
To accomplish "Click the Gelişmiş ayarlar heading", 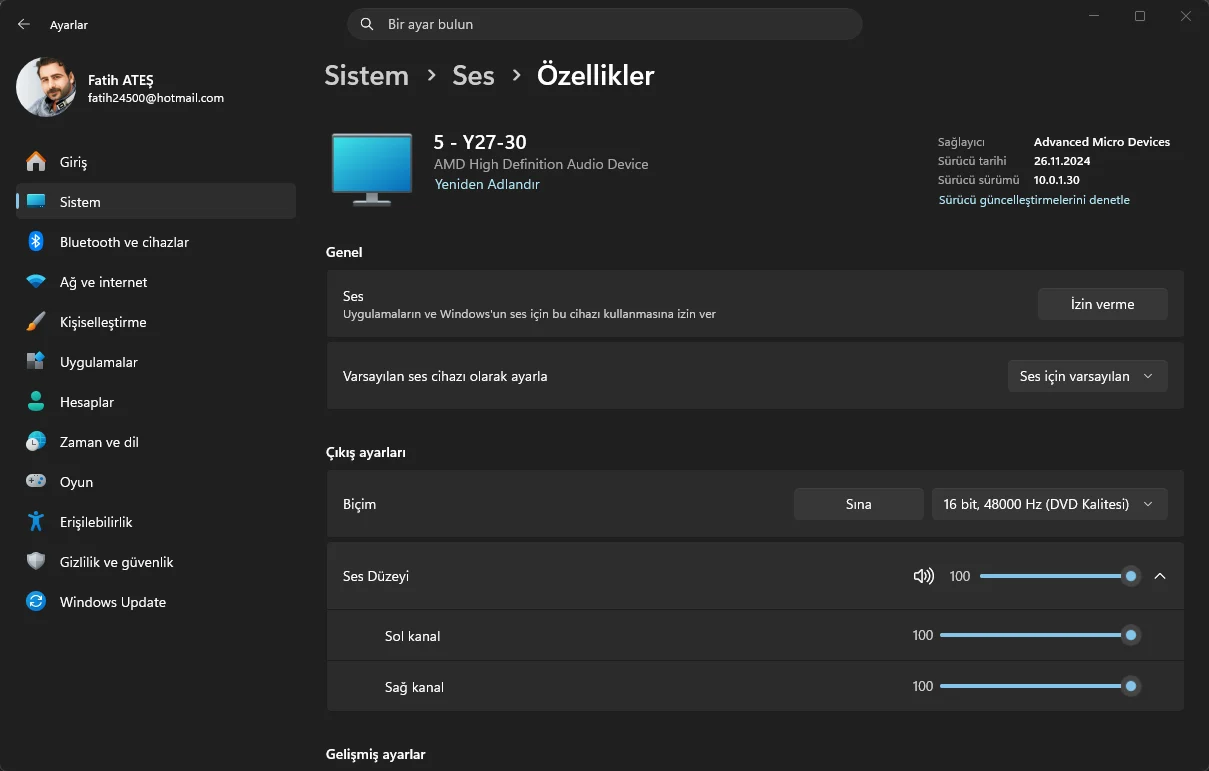I will pyautogui.click(x=376, y=754).
